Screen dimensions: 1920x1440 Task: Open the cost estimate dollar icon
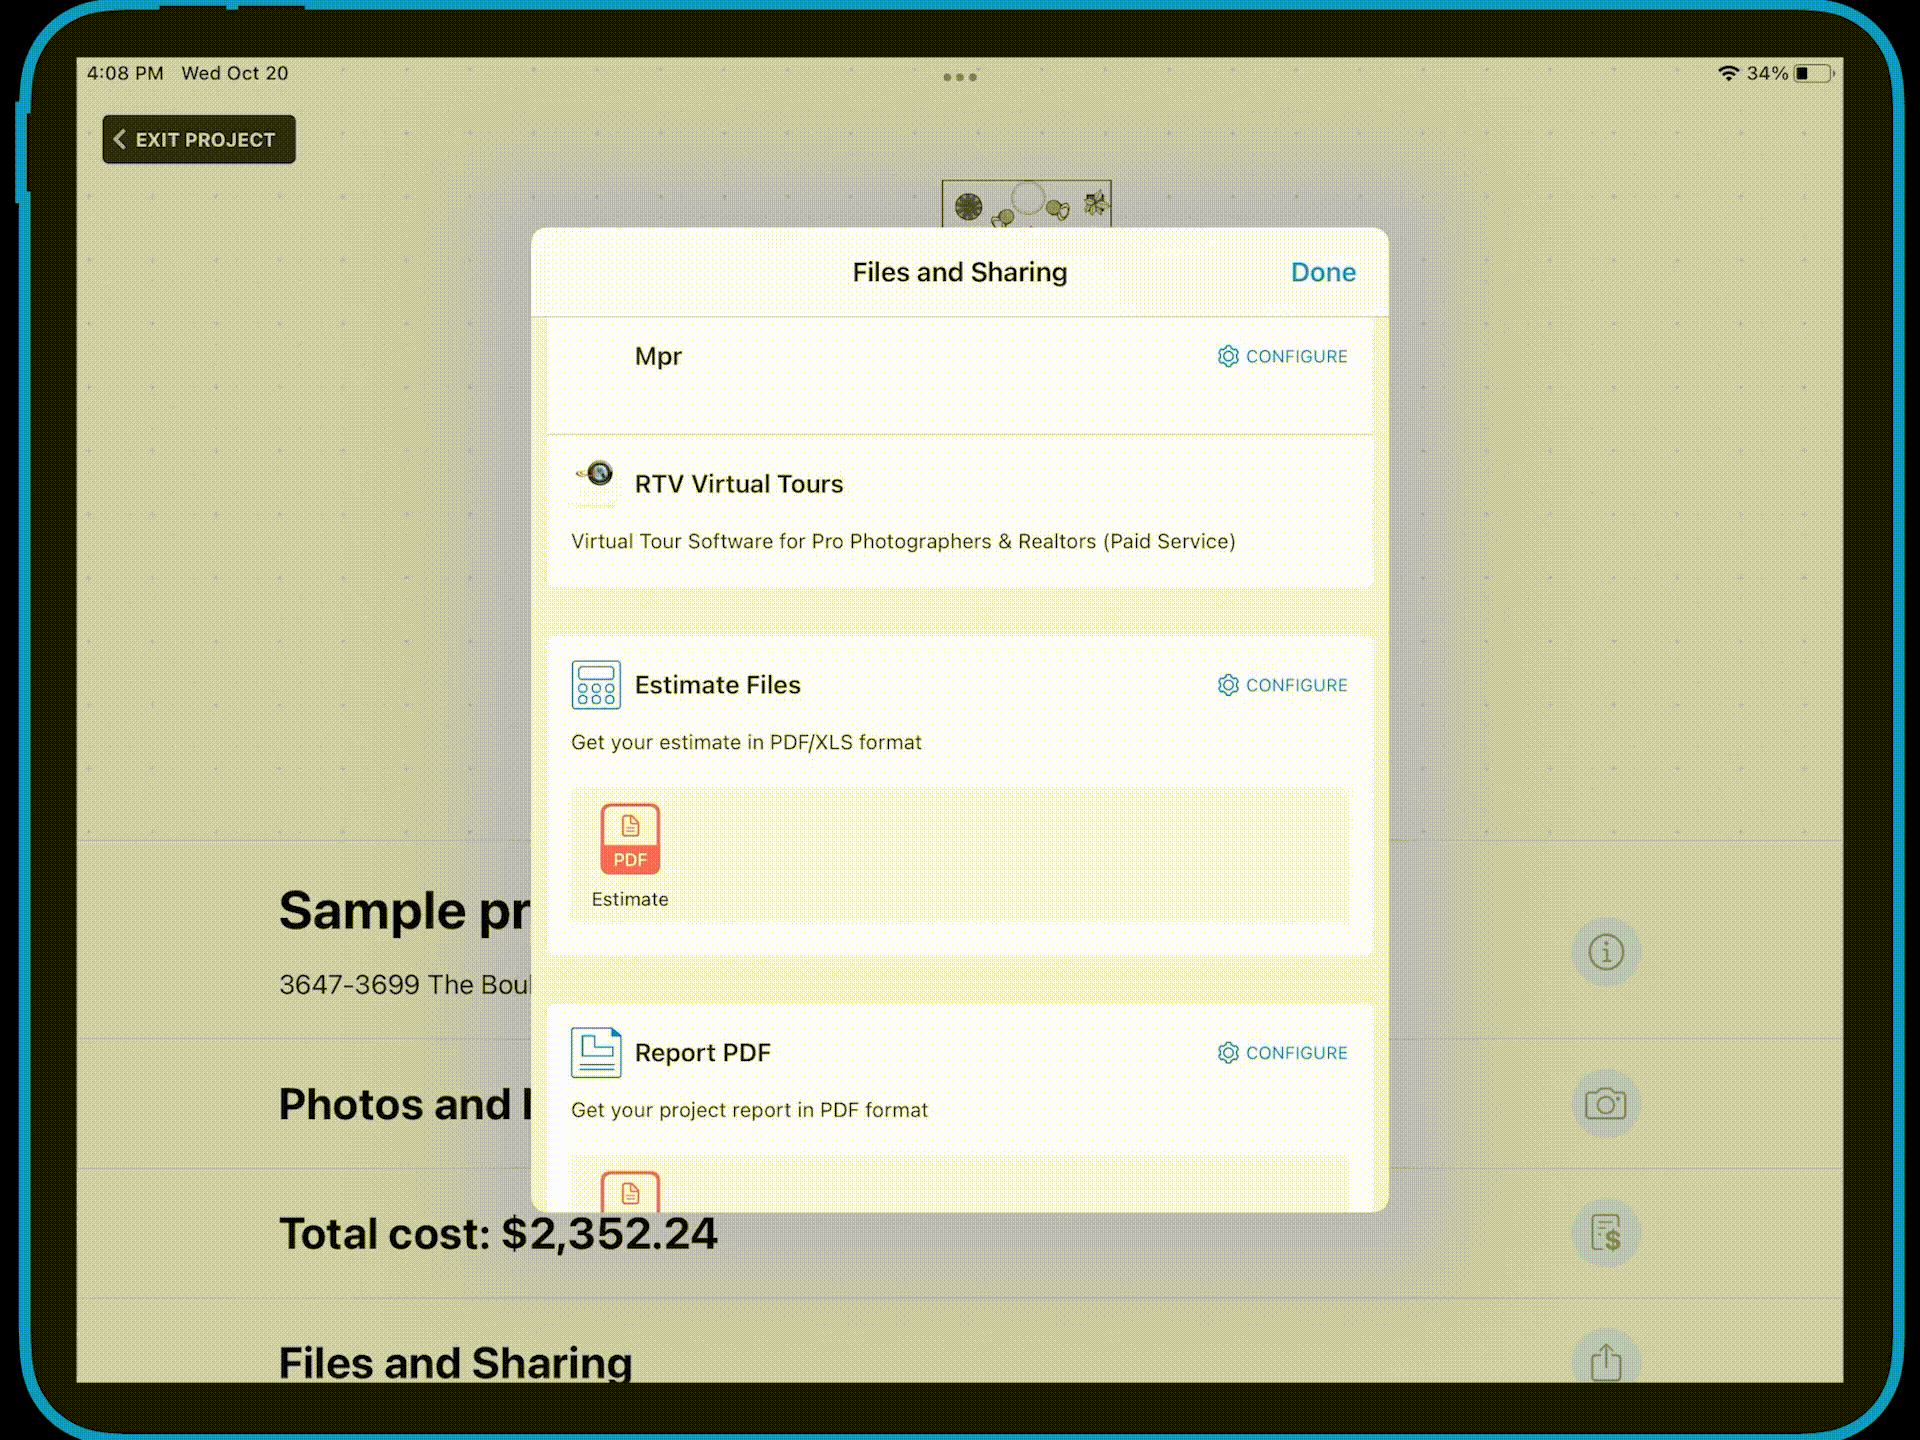(1606, 1233)
